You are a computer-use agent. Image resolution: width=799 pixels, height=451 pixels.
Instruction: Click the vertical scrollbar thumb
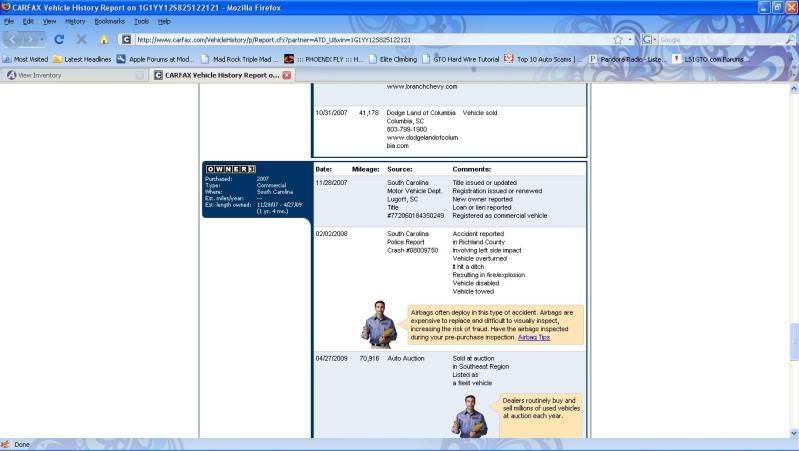(x=794, y=341)
